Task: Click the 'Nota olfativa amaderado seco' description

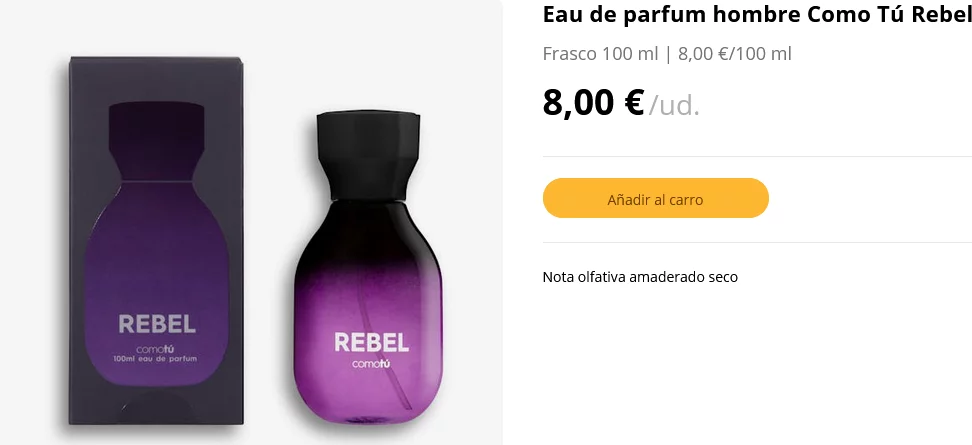Action: [x=640, y=277]
